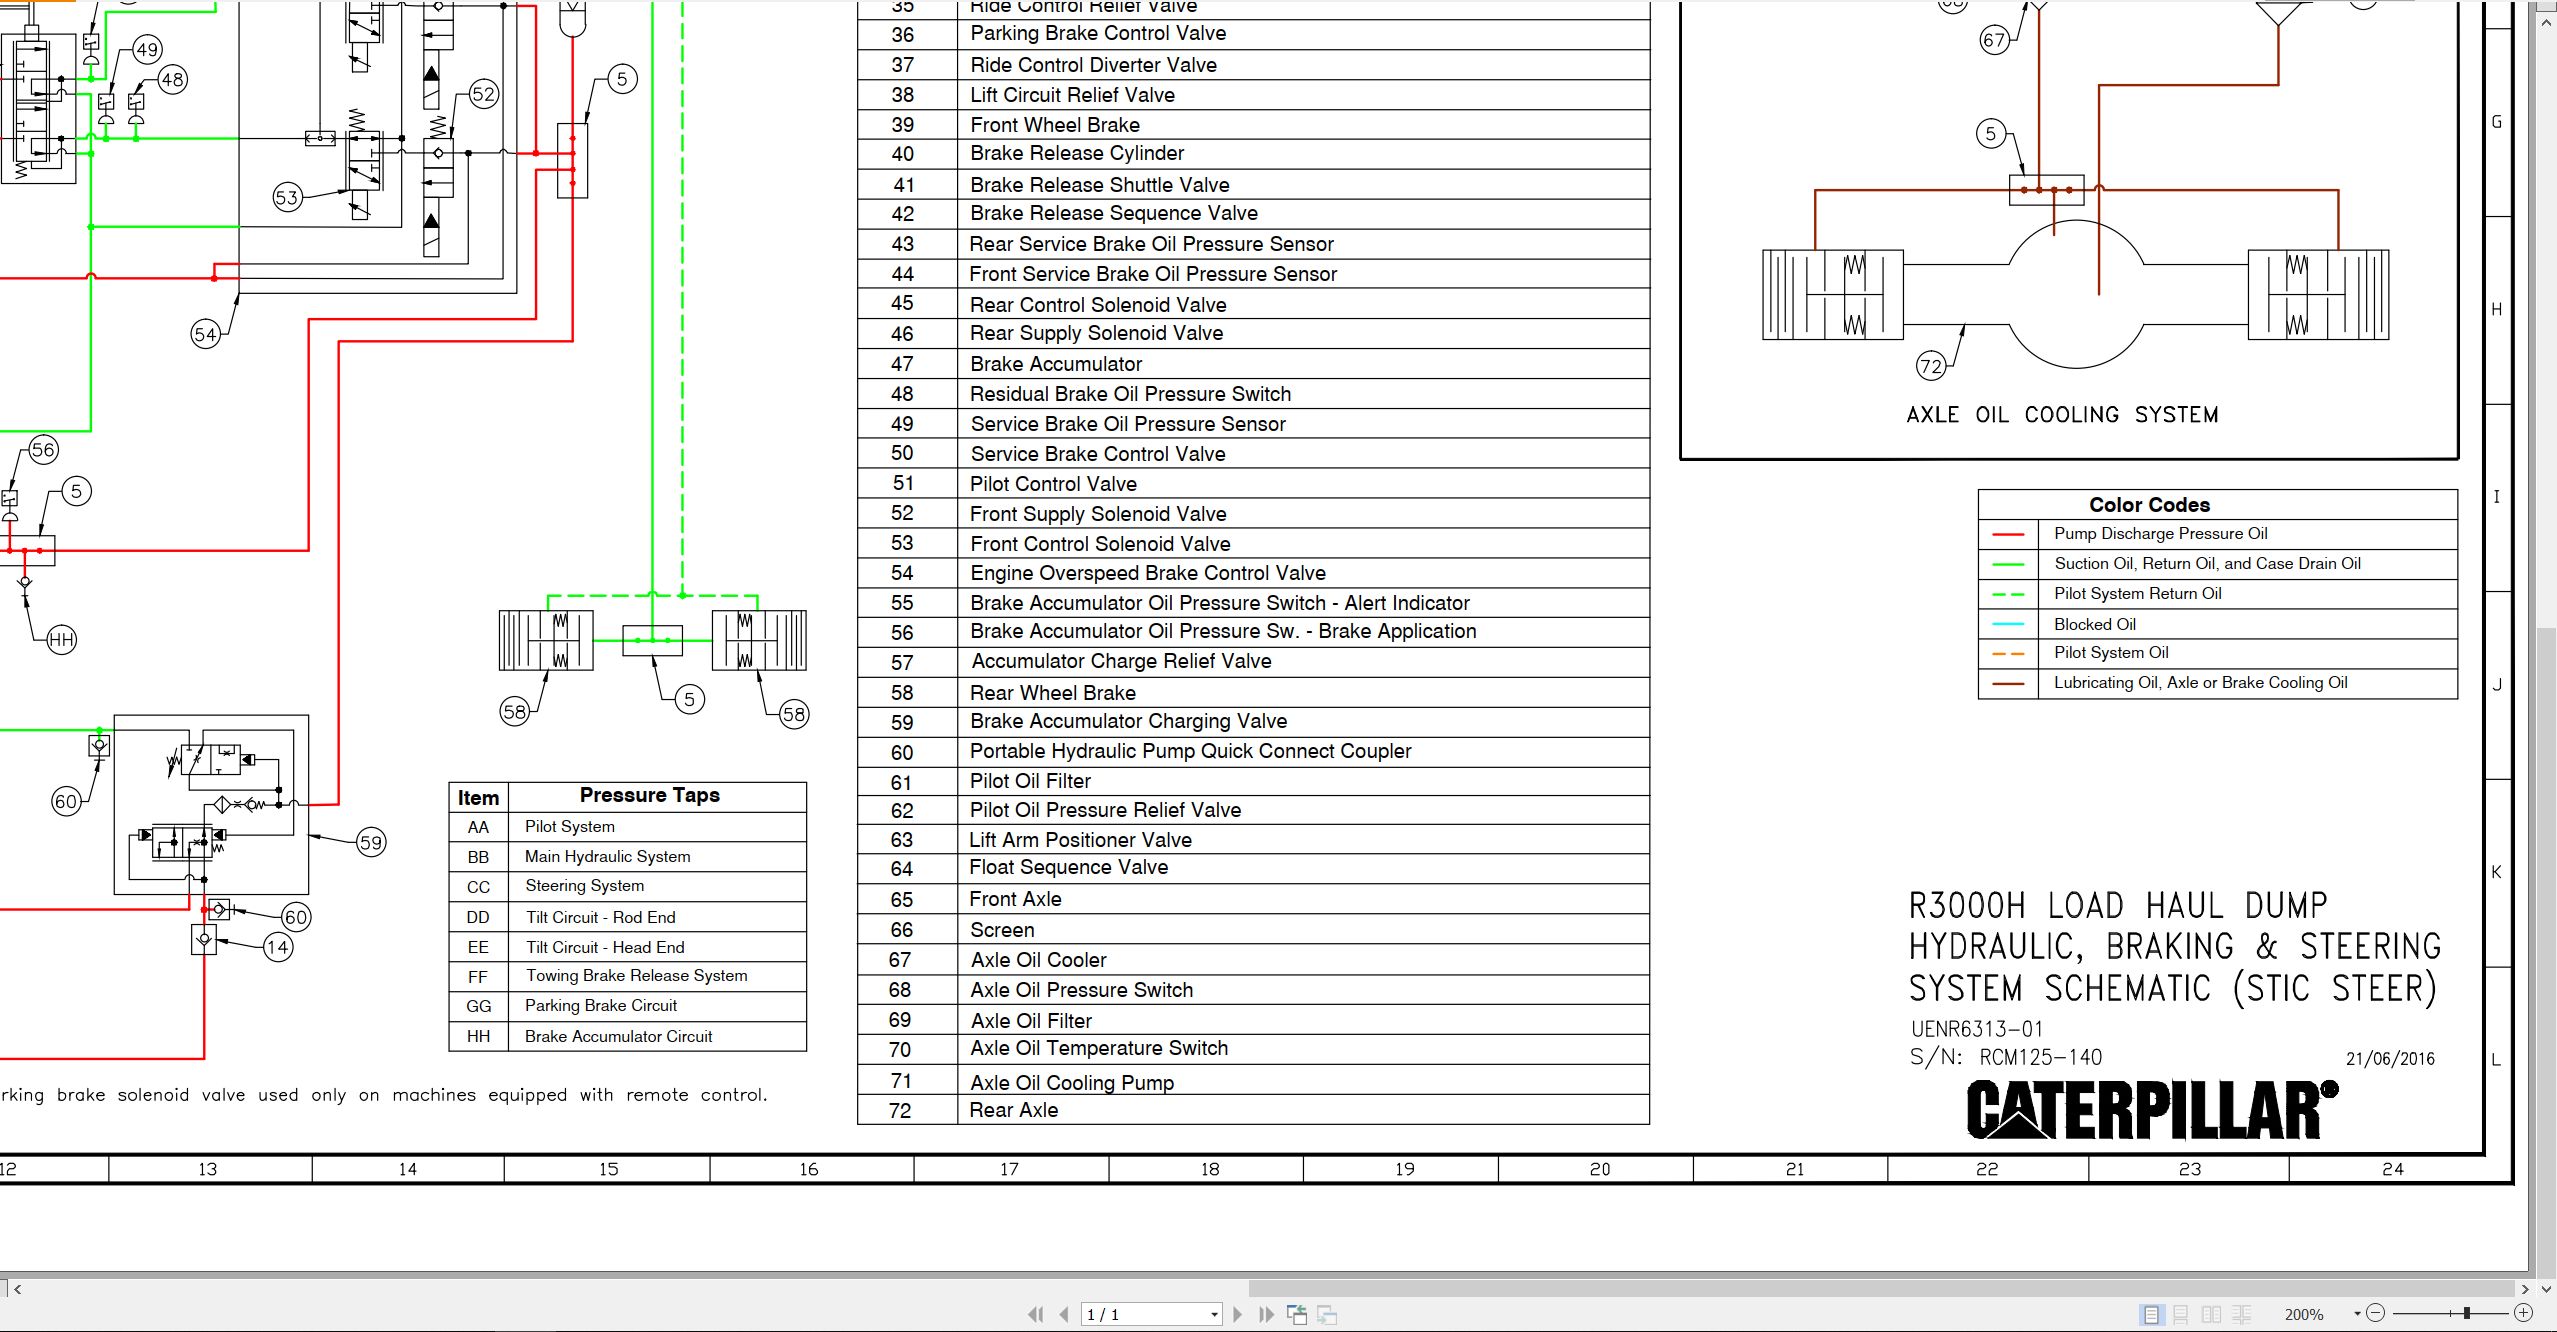
Task: Click the horizontal scrollbar thumb
Action: 1880,1288
